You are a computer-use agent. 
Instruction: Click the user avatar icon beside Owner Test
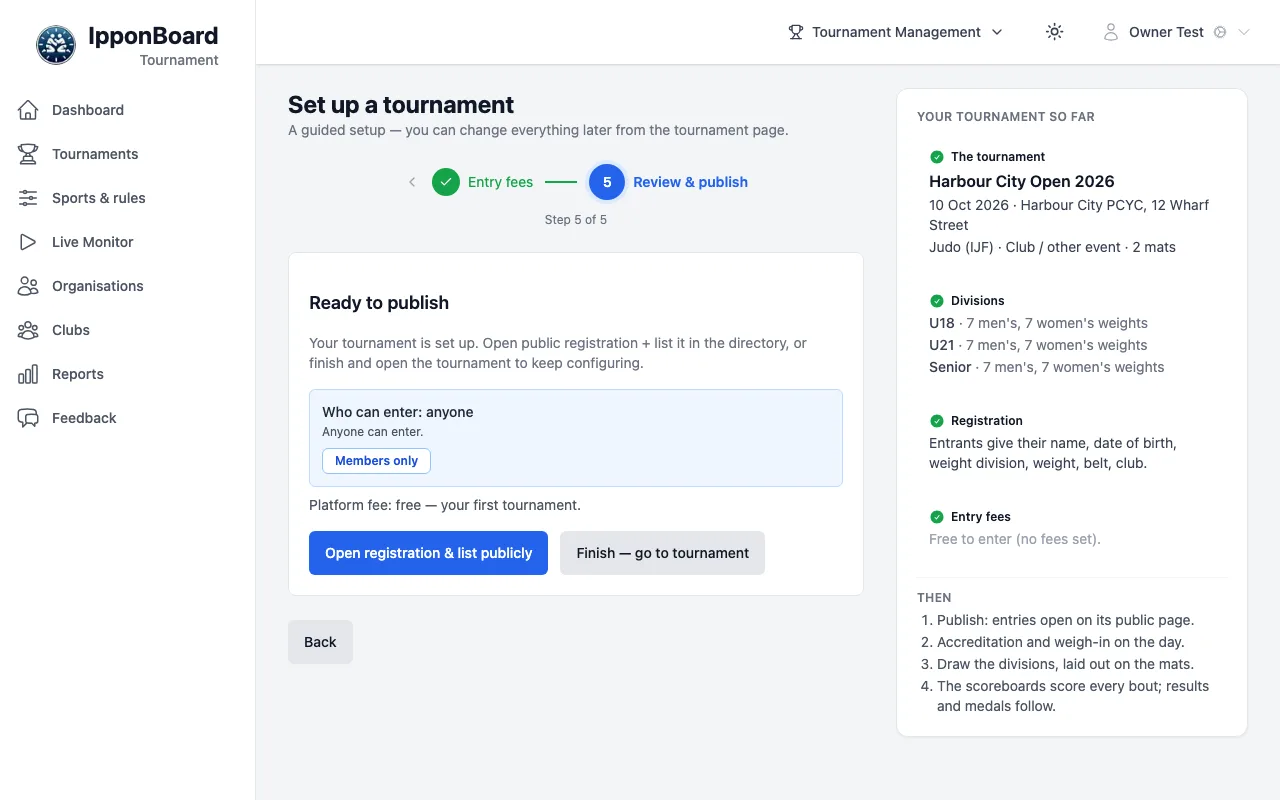1110,32
